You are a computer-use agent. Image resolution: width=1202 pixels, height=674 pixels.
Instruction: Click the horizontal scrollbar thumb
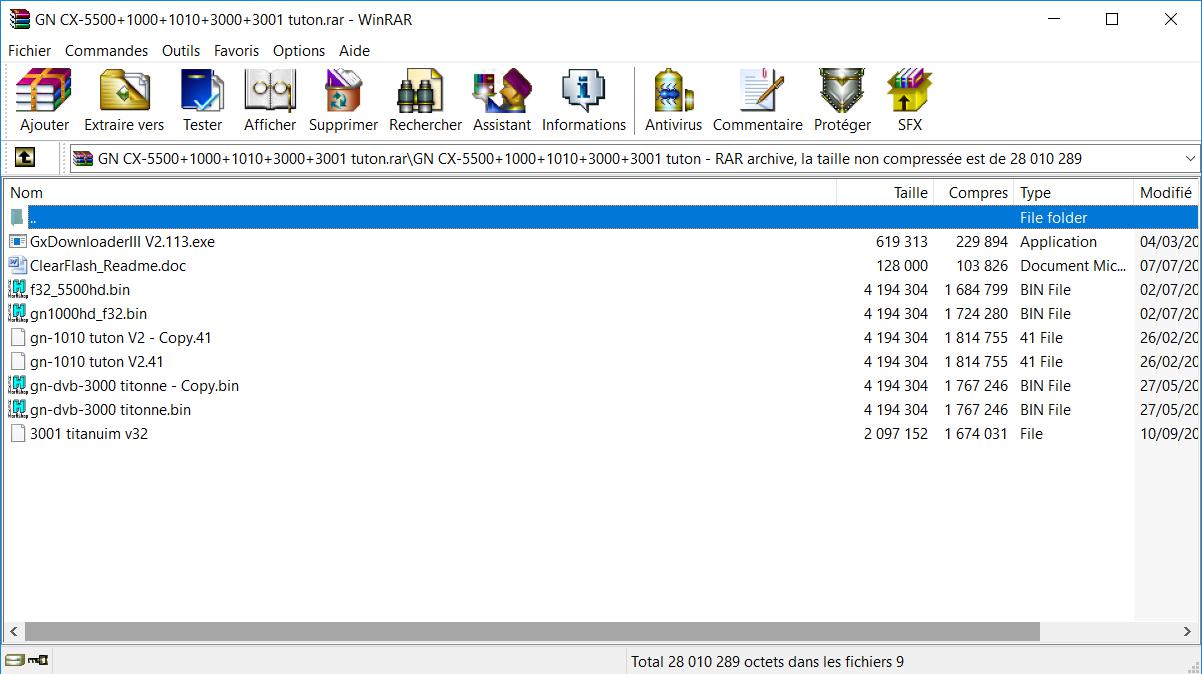(532, 632)
